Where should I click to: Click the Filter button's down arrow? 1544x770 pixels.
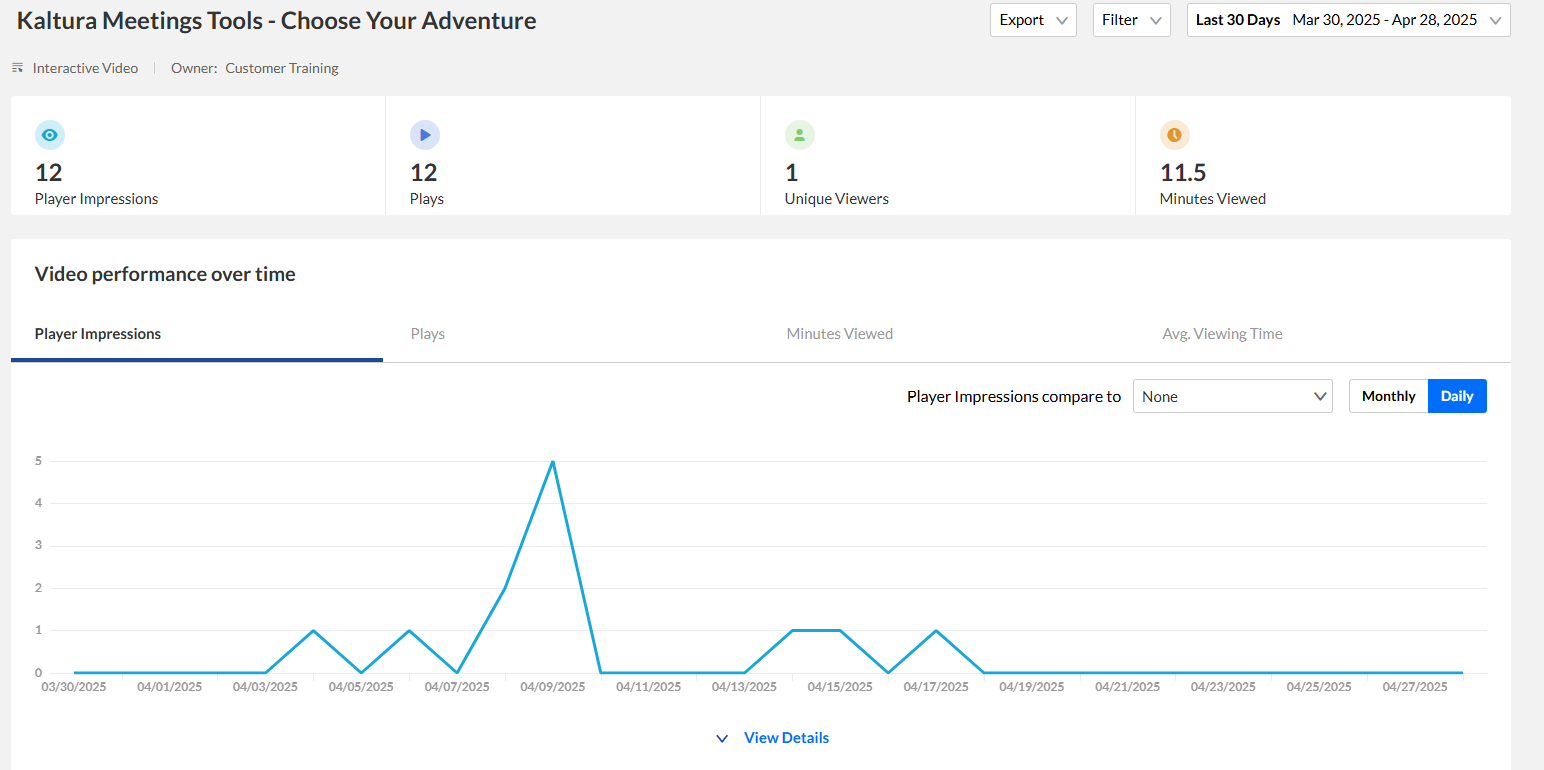[x=1156, y=20]
